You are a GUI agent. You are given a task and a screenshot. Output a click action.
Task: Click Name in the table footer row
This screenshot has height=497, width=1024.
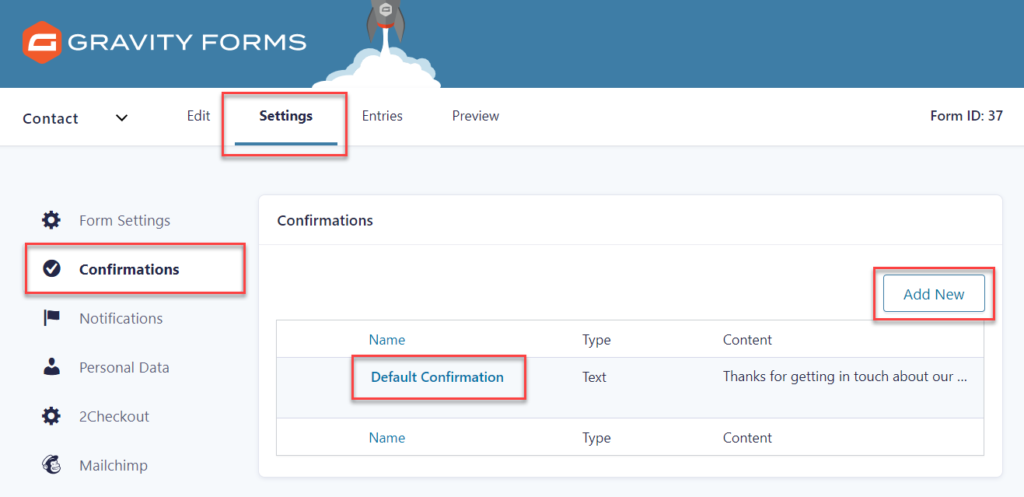click(x=387, y=438)
